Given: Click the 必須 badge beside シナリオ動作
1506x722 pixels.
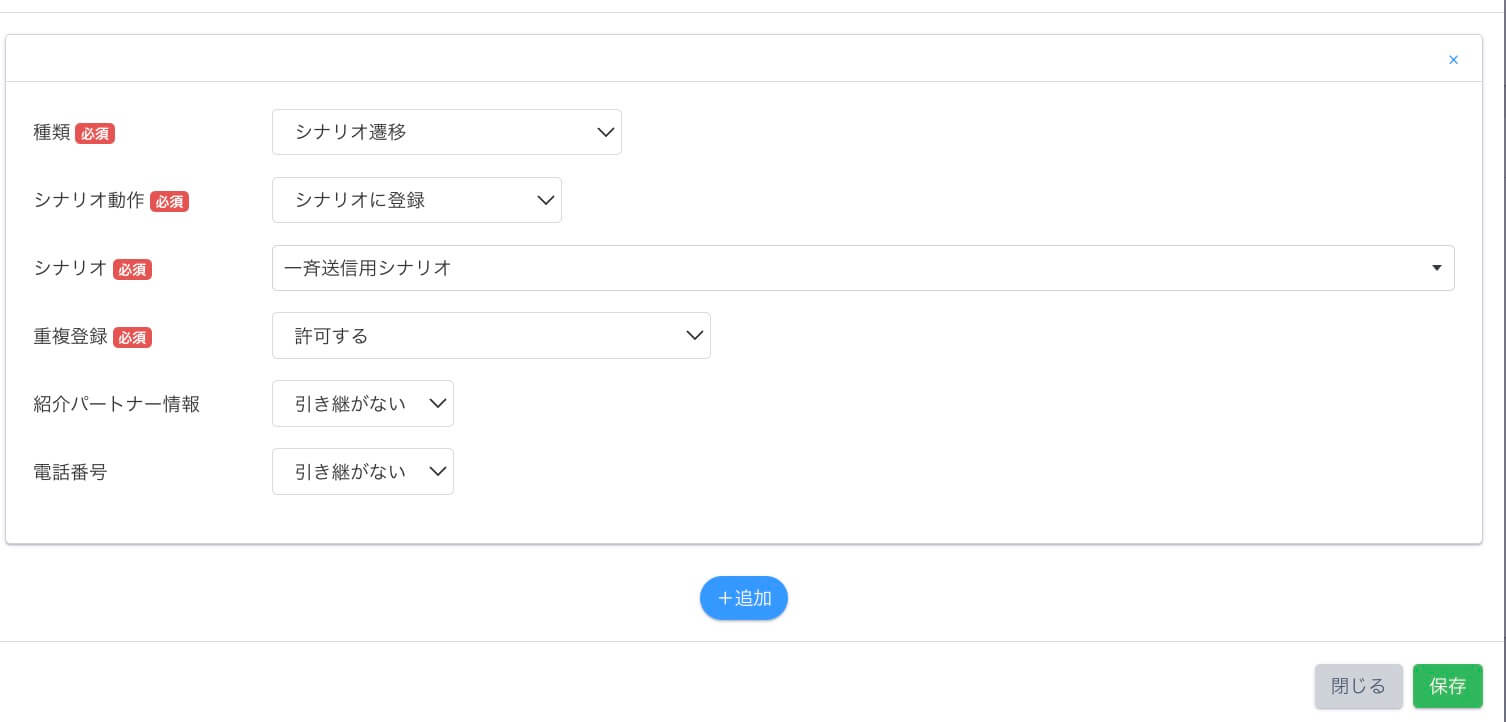Looking at the screenshot, I should (x=169, y=201).
